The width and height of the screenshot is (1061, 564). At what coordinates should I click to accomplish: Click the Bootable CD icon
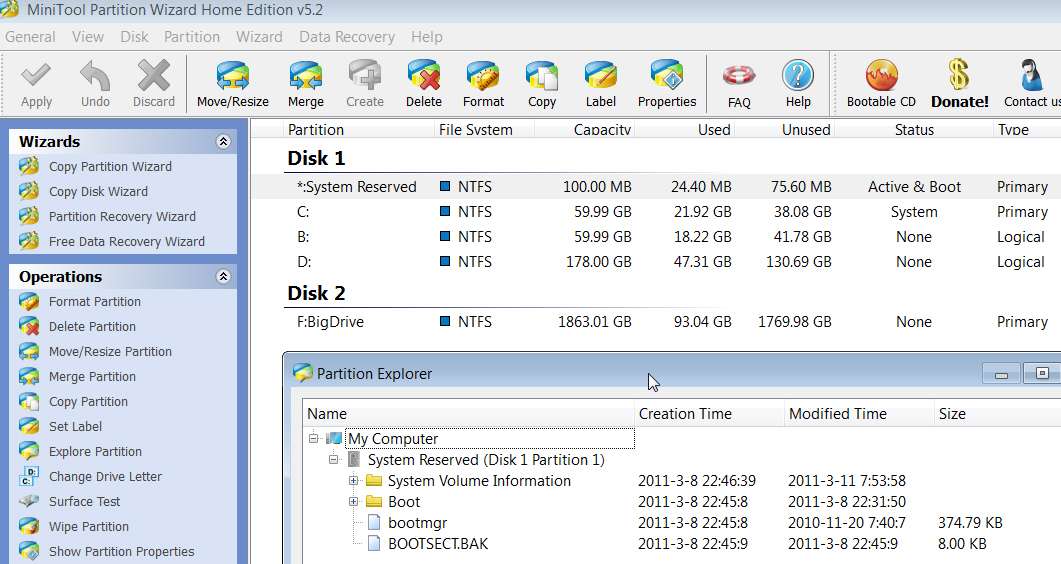coord(881,75)
